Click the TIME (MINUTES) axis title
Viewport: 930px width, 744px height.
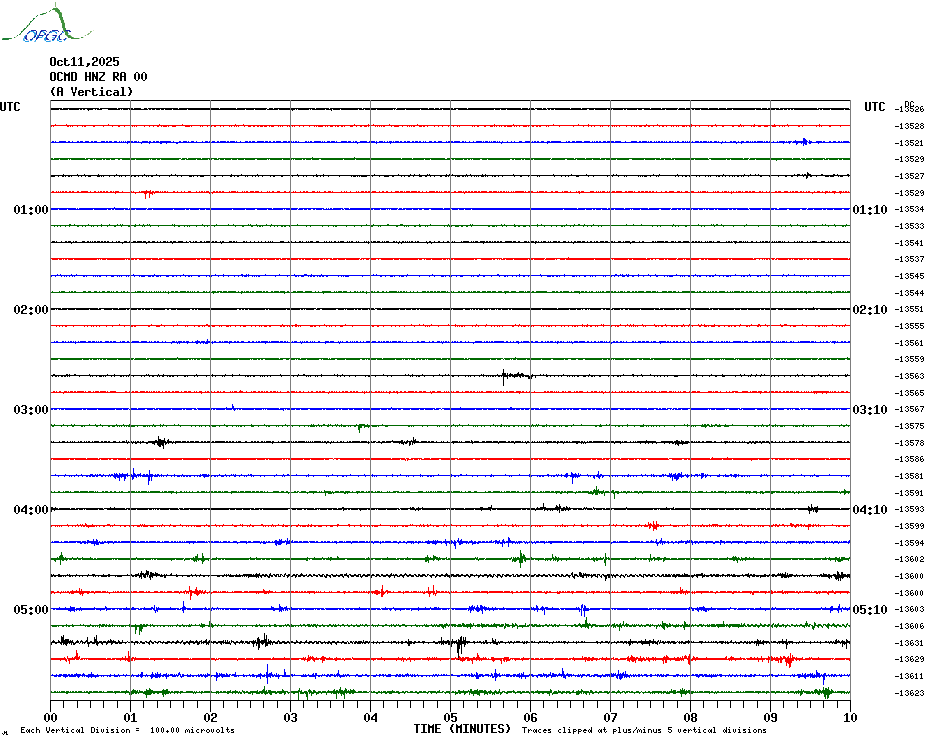(462, 729)
